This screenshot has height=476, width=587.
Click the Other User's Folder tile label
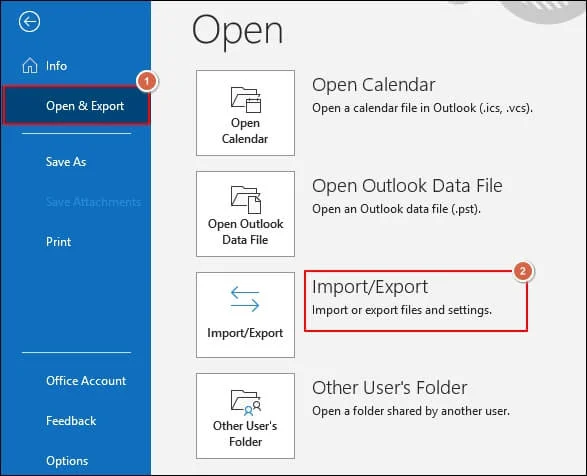245,434
